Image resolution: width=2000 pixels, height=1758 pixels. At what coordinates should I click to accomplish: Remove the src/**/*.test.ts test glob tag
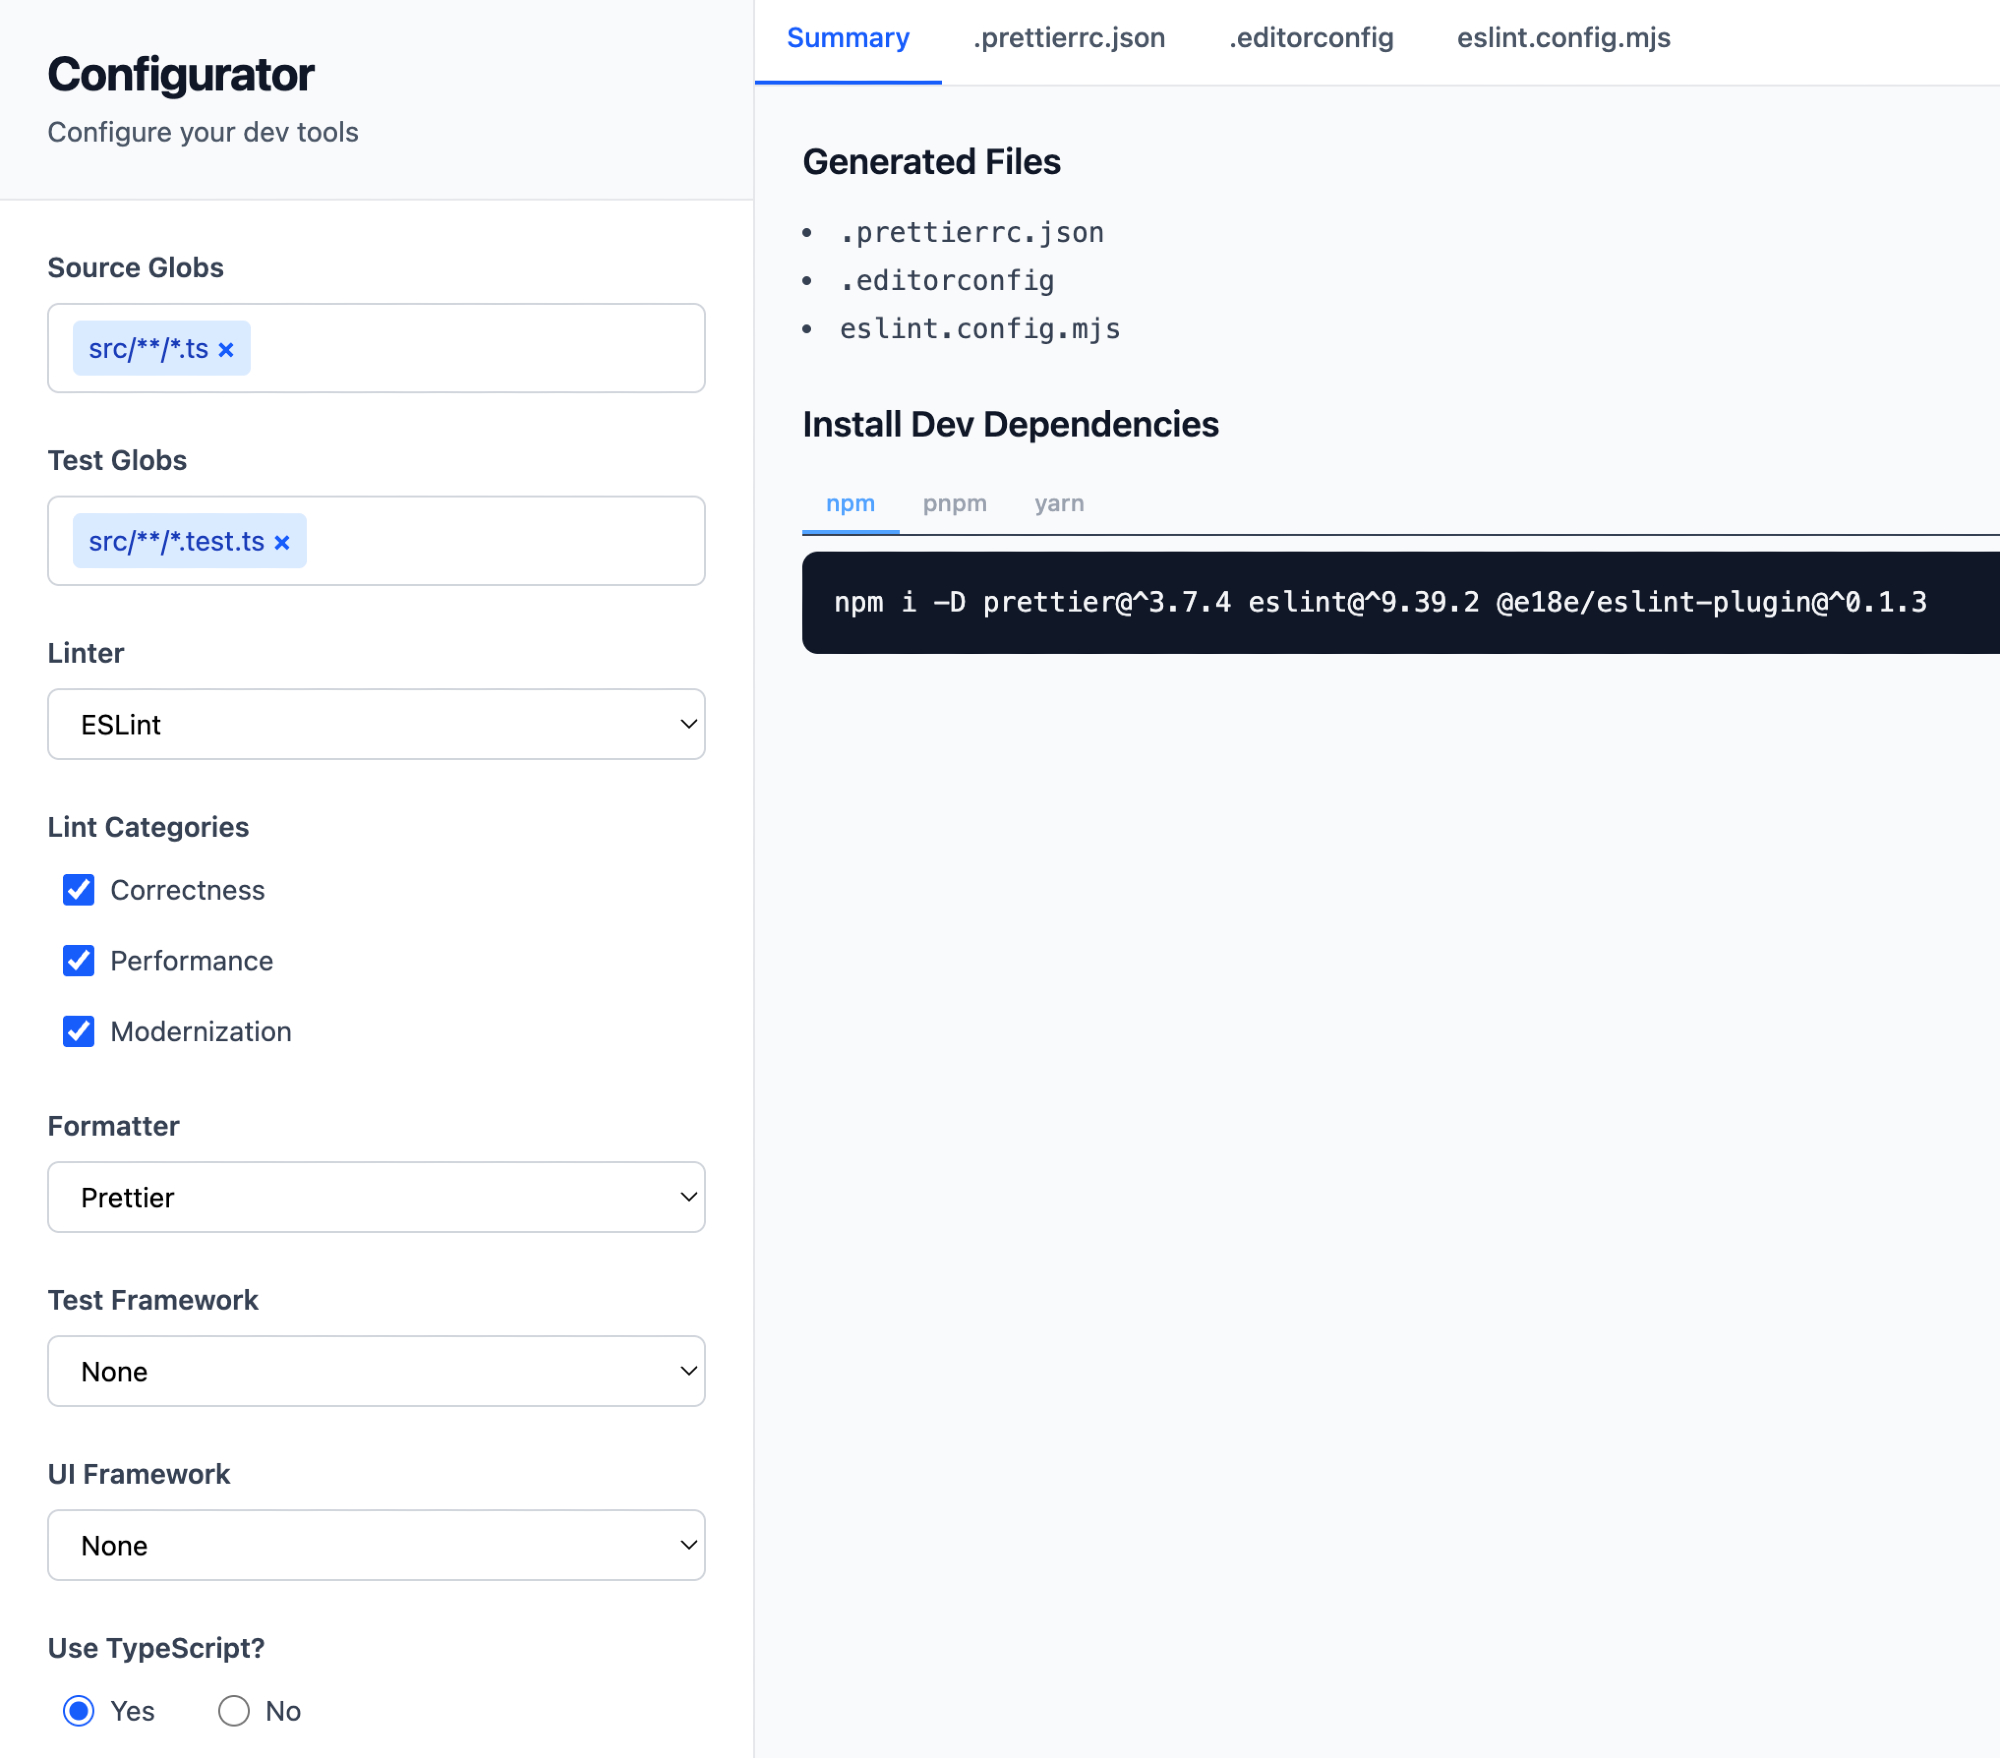pos(282,543)
